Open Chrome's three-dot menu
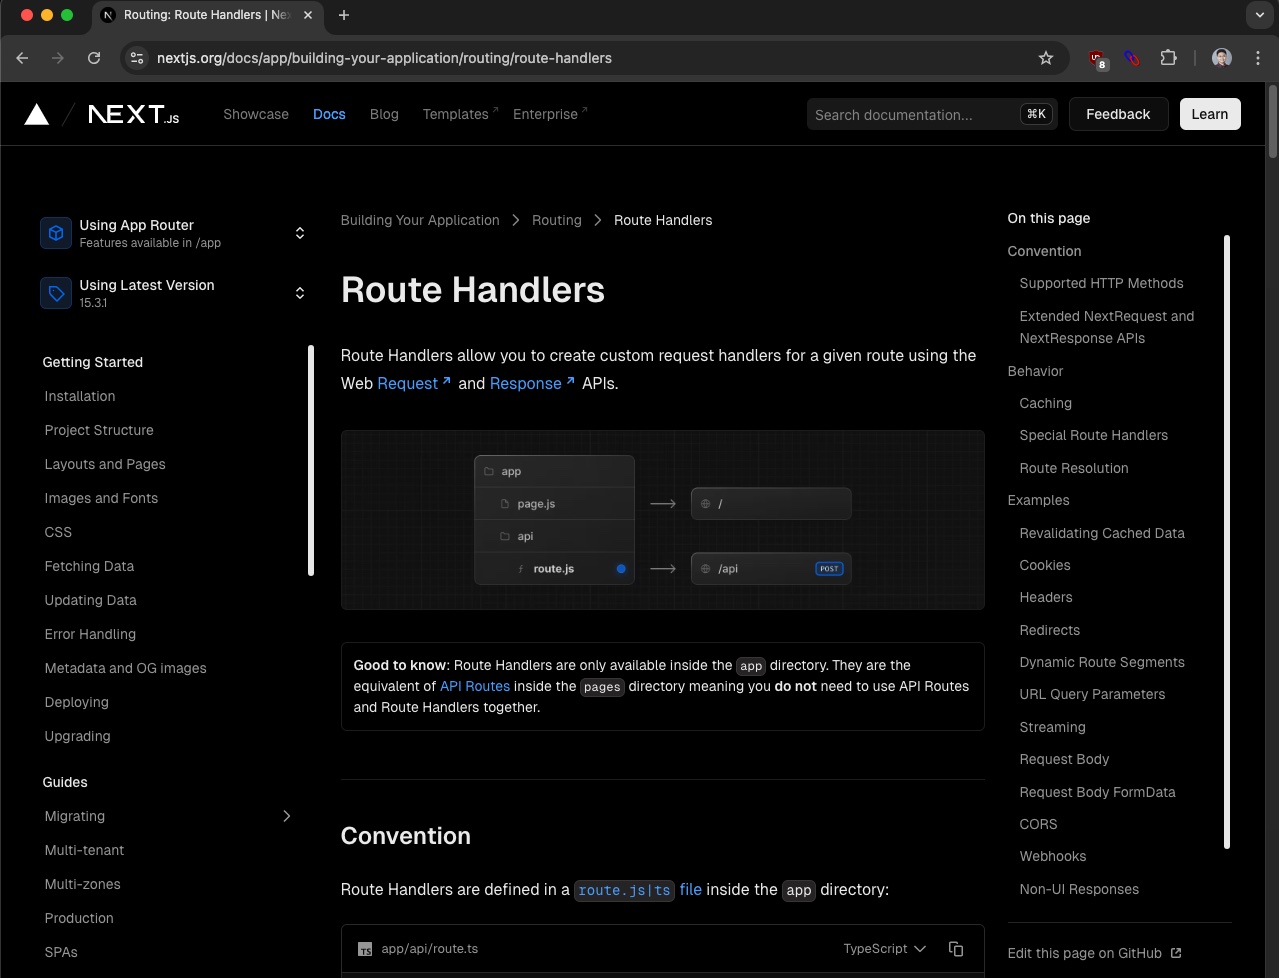This screenshot has width=1279, height=978. 1258,58
